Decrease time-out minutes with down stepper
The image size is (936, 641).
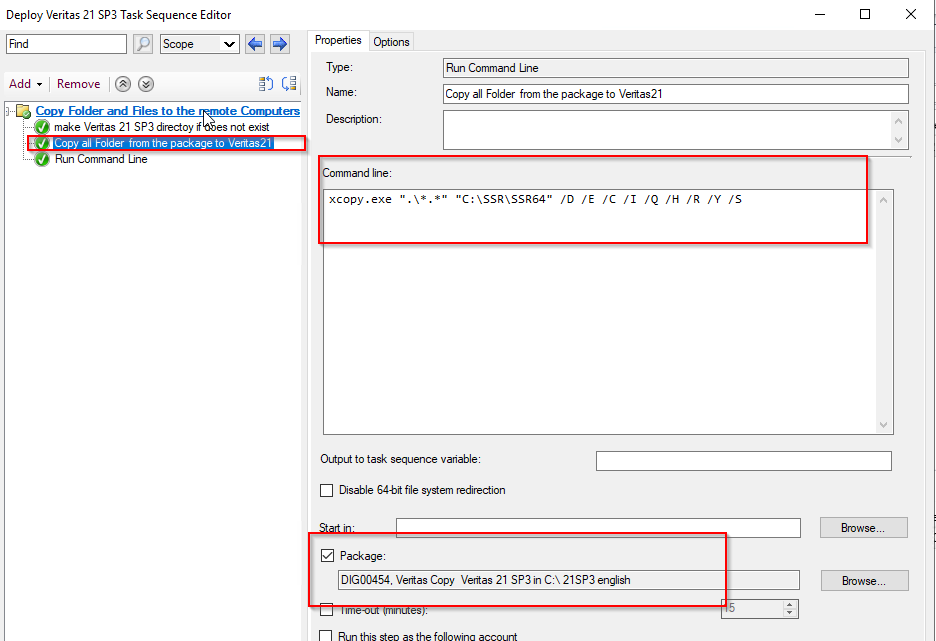point(790,614)
